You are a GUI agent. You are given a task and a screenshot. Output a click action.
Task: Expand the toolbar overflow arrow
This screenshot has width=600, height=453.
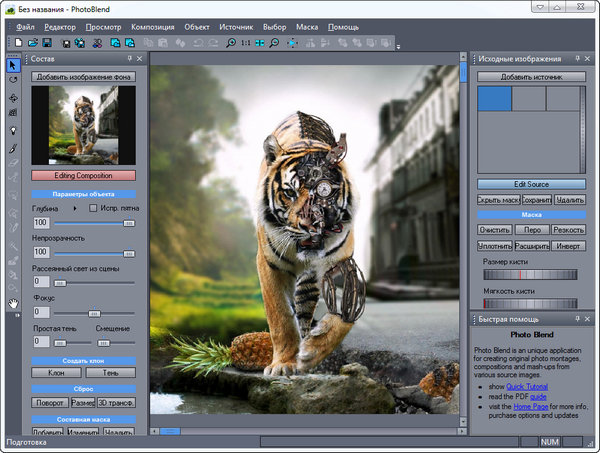(x=399, y=46)
